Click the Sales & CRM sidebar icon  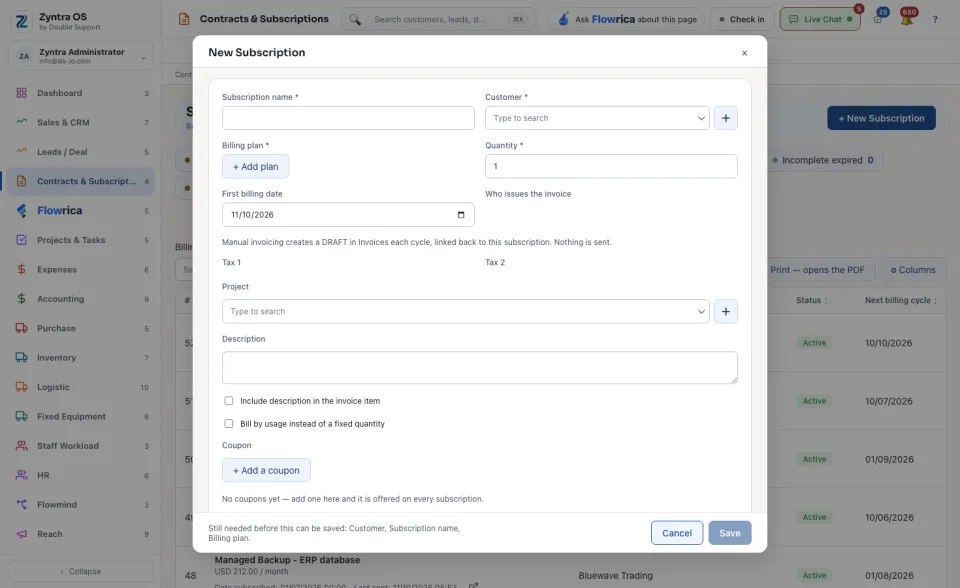pyautogui.click(x=21, y=122)
